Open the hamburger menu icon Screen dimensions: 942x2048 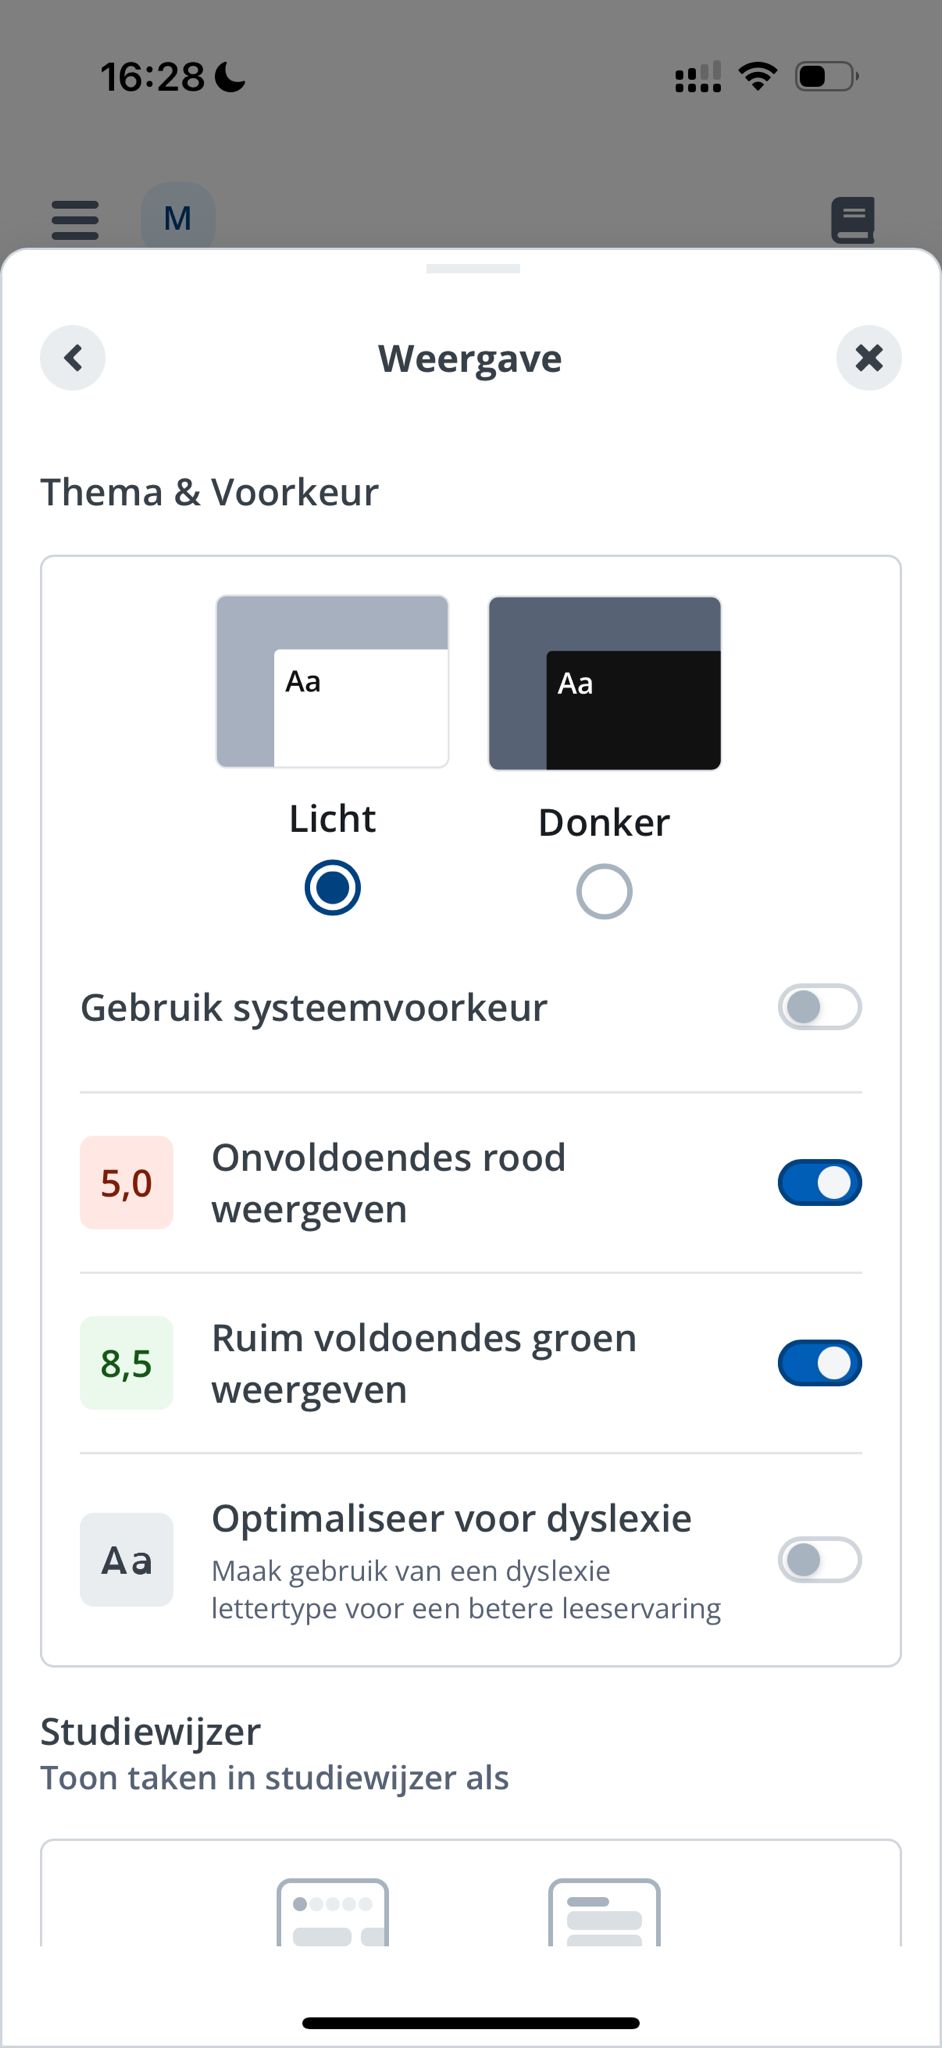[x=75, y=220]
